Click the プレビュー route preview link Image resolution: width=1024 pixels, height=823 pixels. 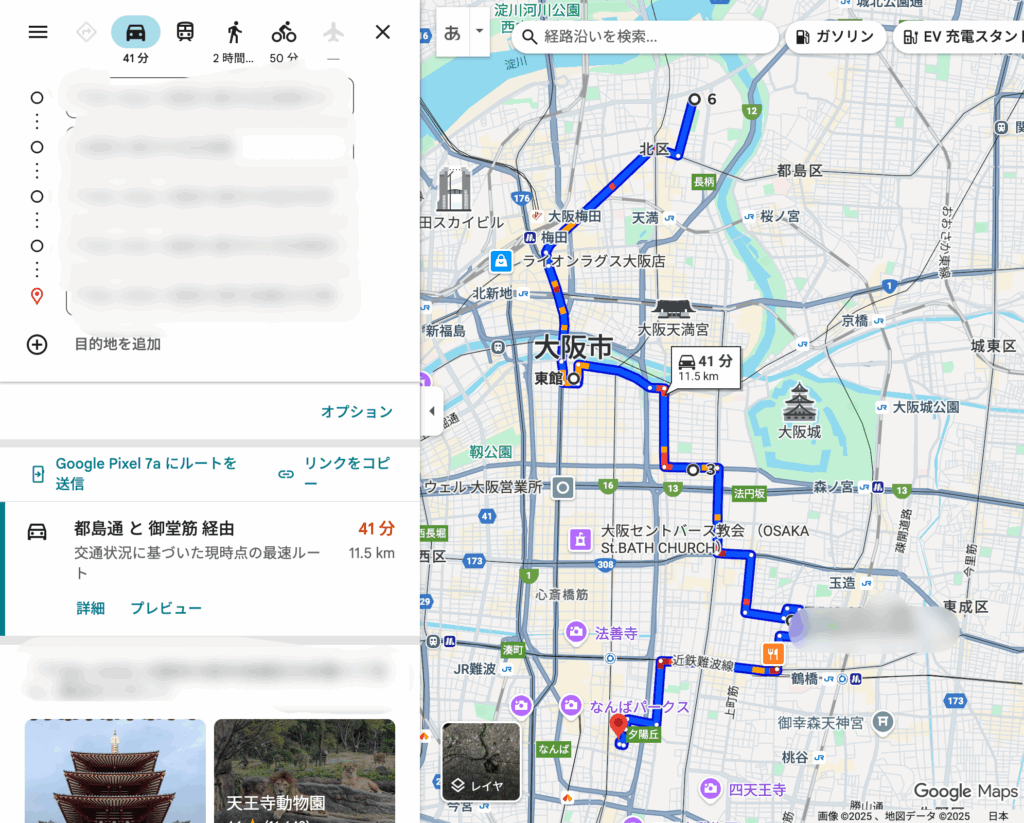[166, 608]
